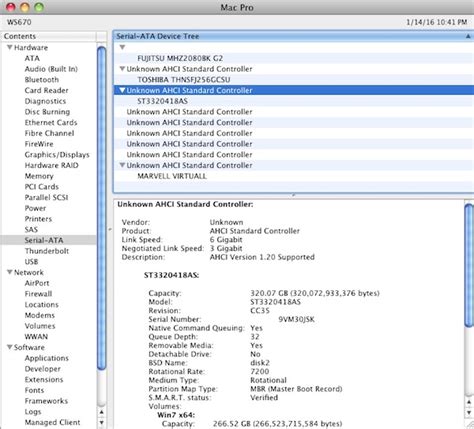Select Fonts under Software
The height and width of the screenshot is (429, 474).
pyautogui.click(x=34, y=390)
